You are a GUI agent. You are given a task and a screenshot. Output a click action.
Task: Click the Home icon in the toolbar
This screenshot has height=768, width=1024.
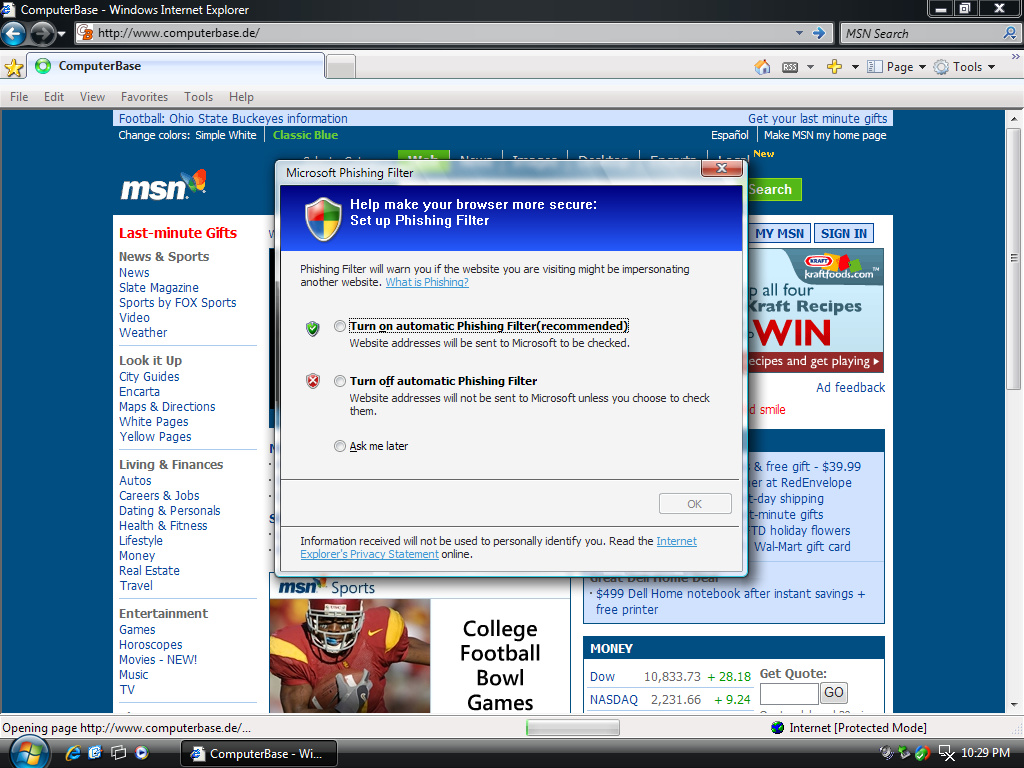[x=762, y=67]
